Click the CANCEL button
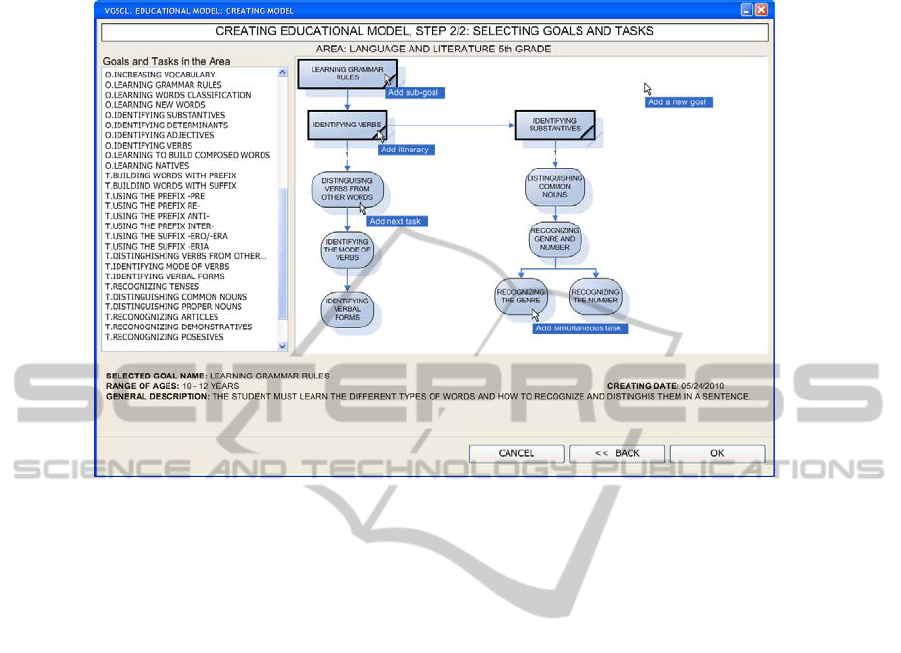This screenshot has height=653, width=901. (516, 453)
